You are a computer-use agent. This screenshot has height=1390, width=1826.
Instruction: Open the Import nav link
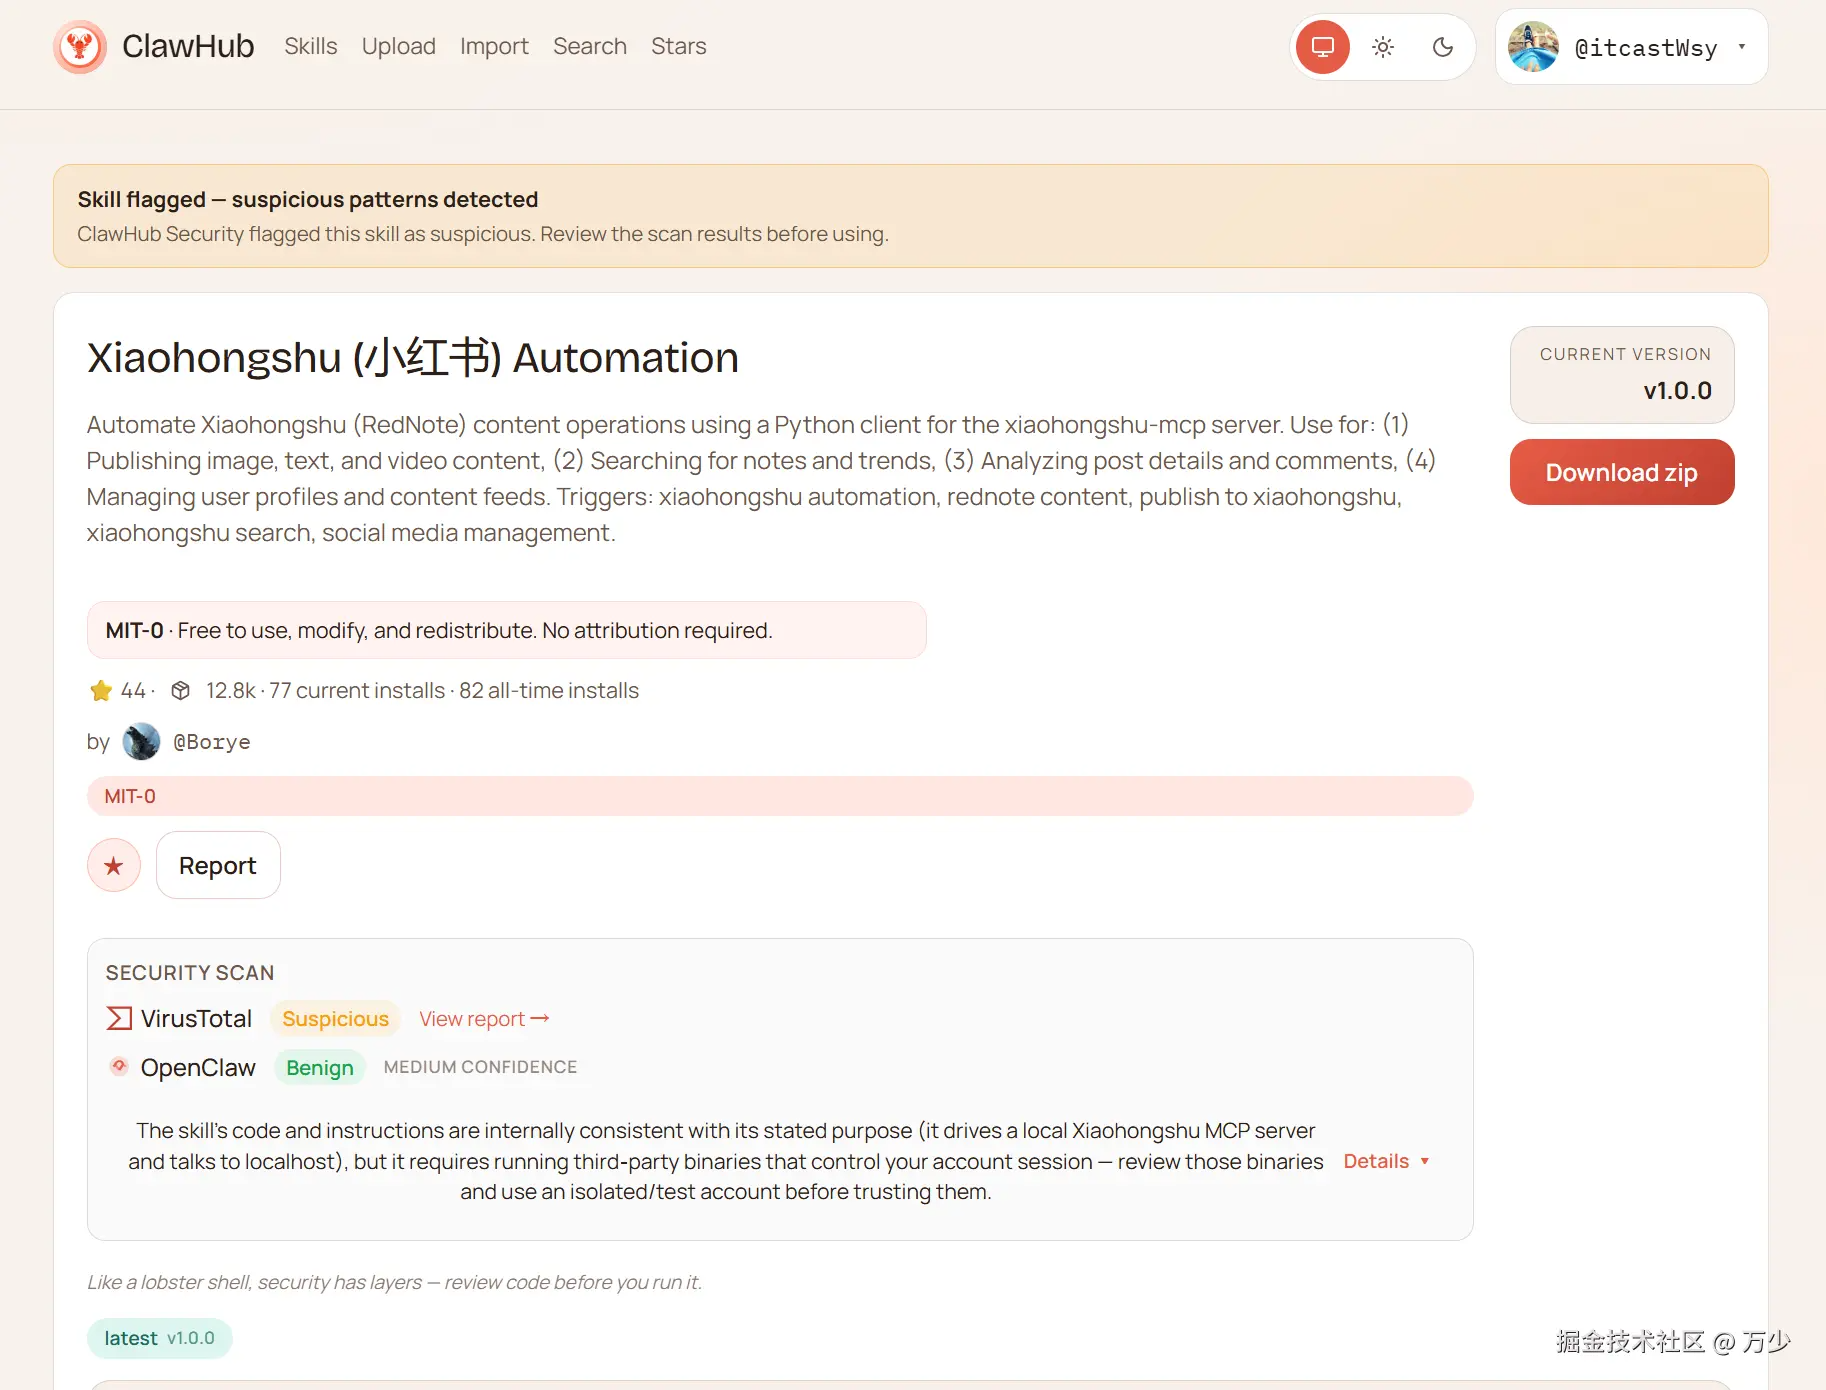(494, 47)
